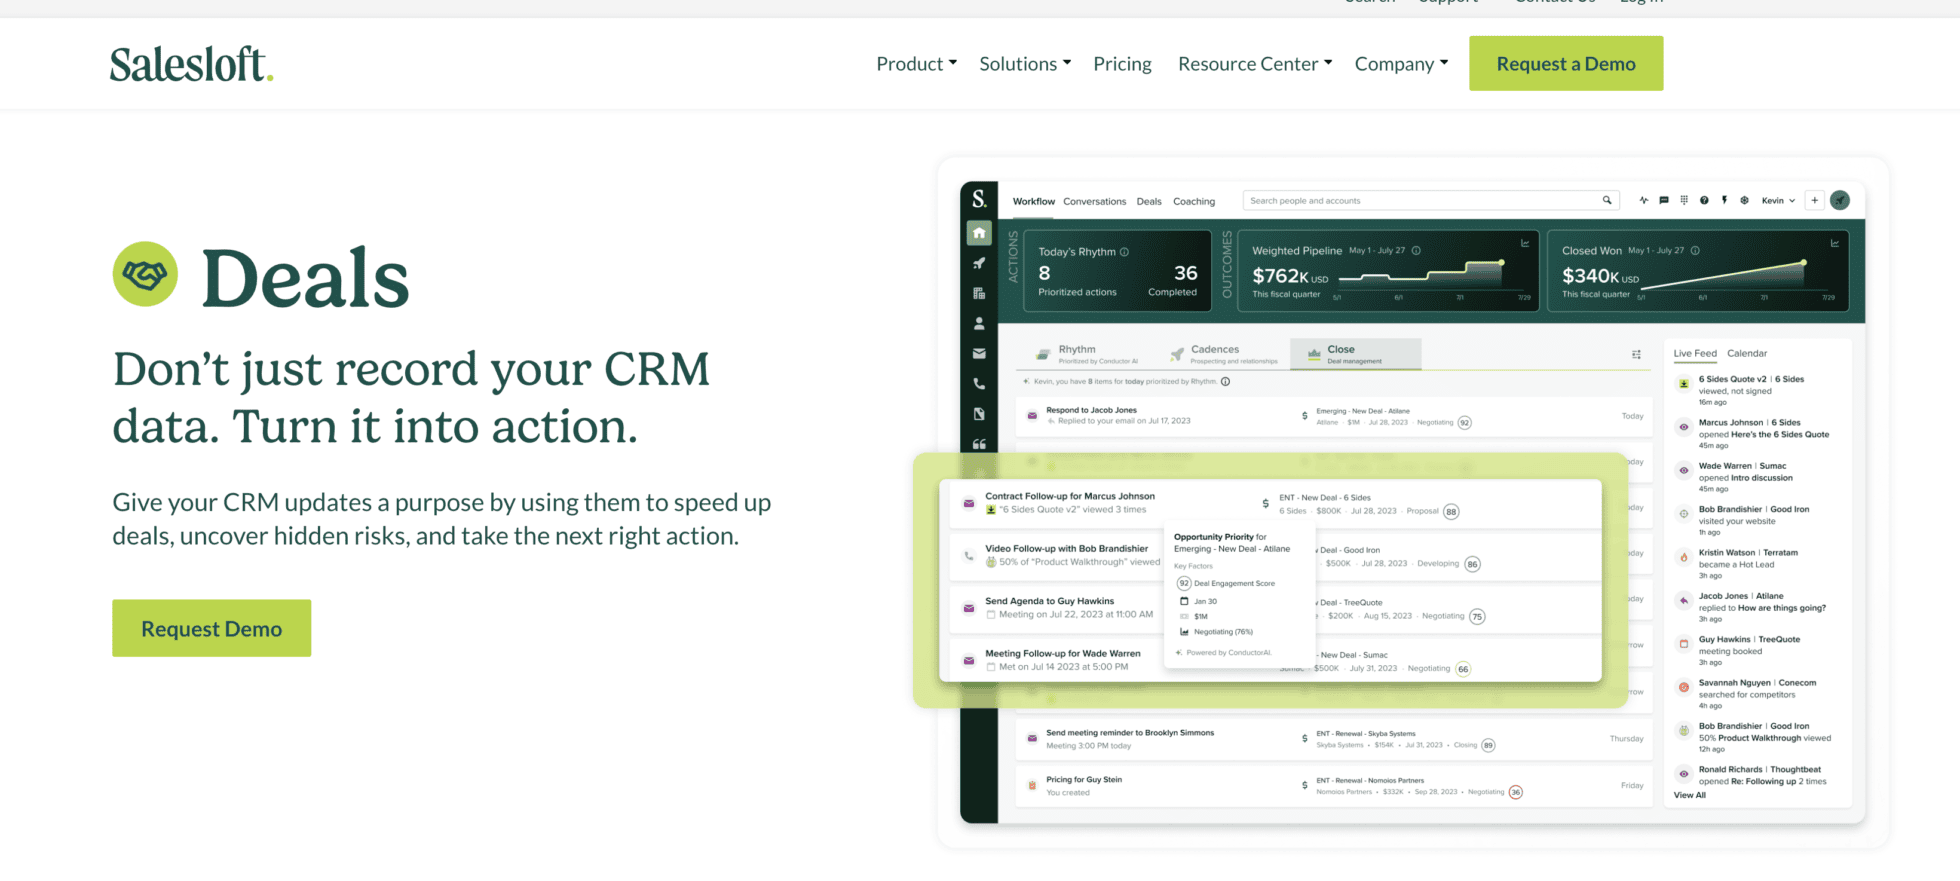Click the plus button beside Kevin
The width and height of the screenshot is (1960, 881).
[1815, 200]
